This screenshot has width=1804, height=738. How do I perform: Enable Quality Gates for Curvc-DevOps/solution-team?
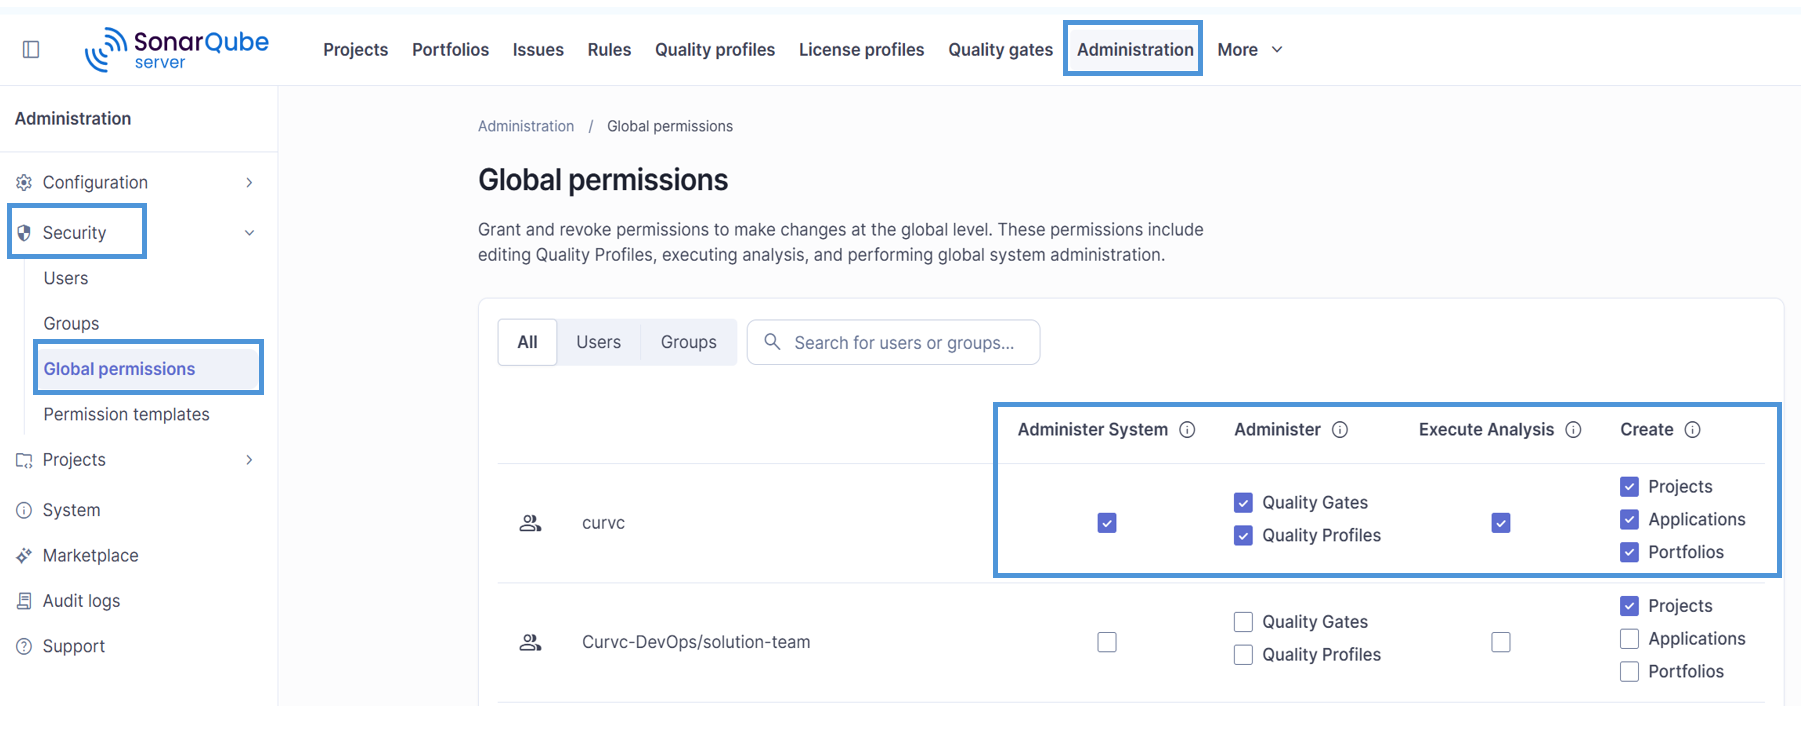tap(1243, 622)
